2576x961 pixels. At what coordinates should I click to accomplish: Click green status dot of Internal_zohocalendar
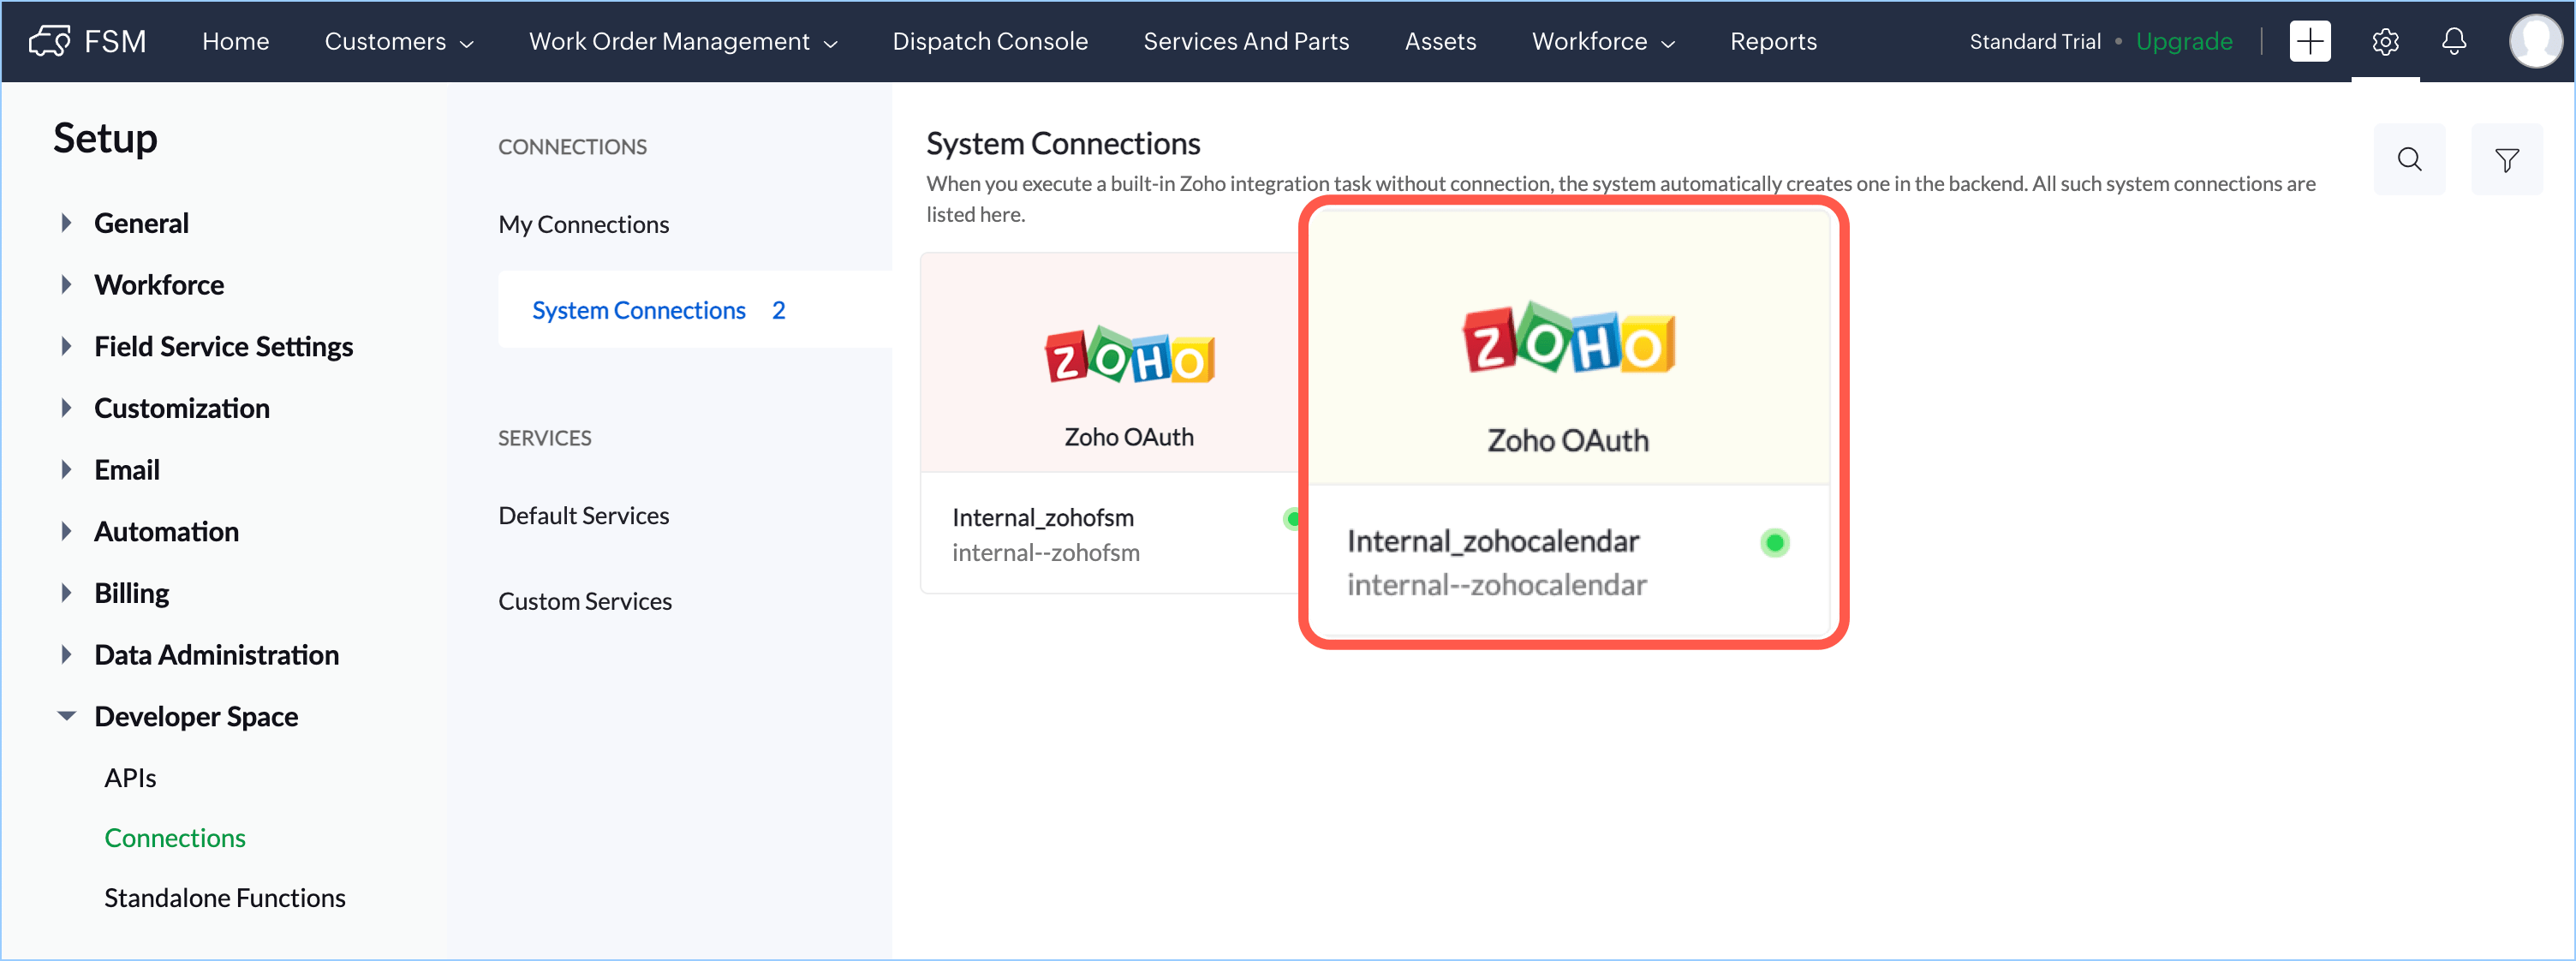(1774, 543)
